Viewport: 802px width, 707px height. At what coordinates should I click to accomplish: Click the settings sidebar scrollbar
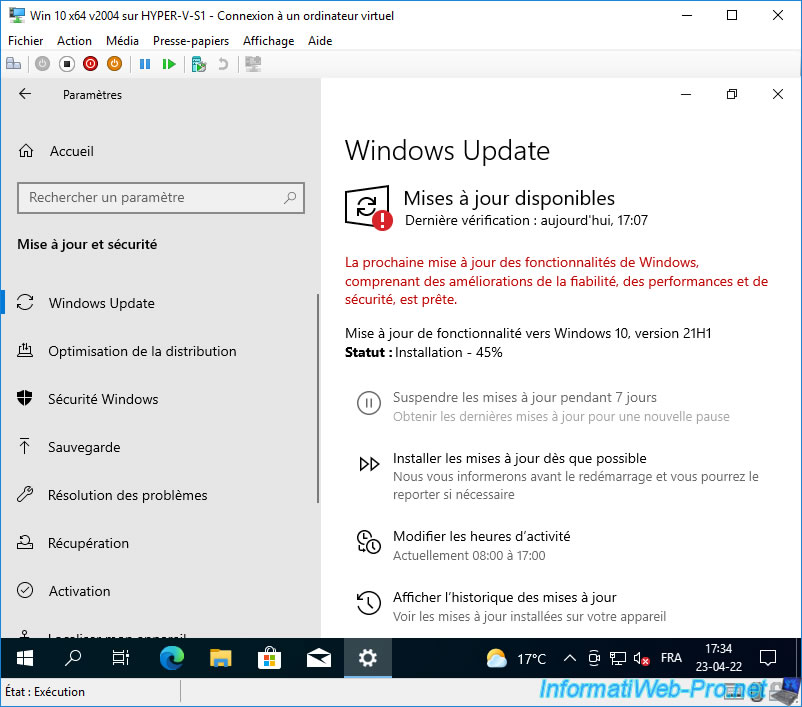[318, 398]
